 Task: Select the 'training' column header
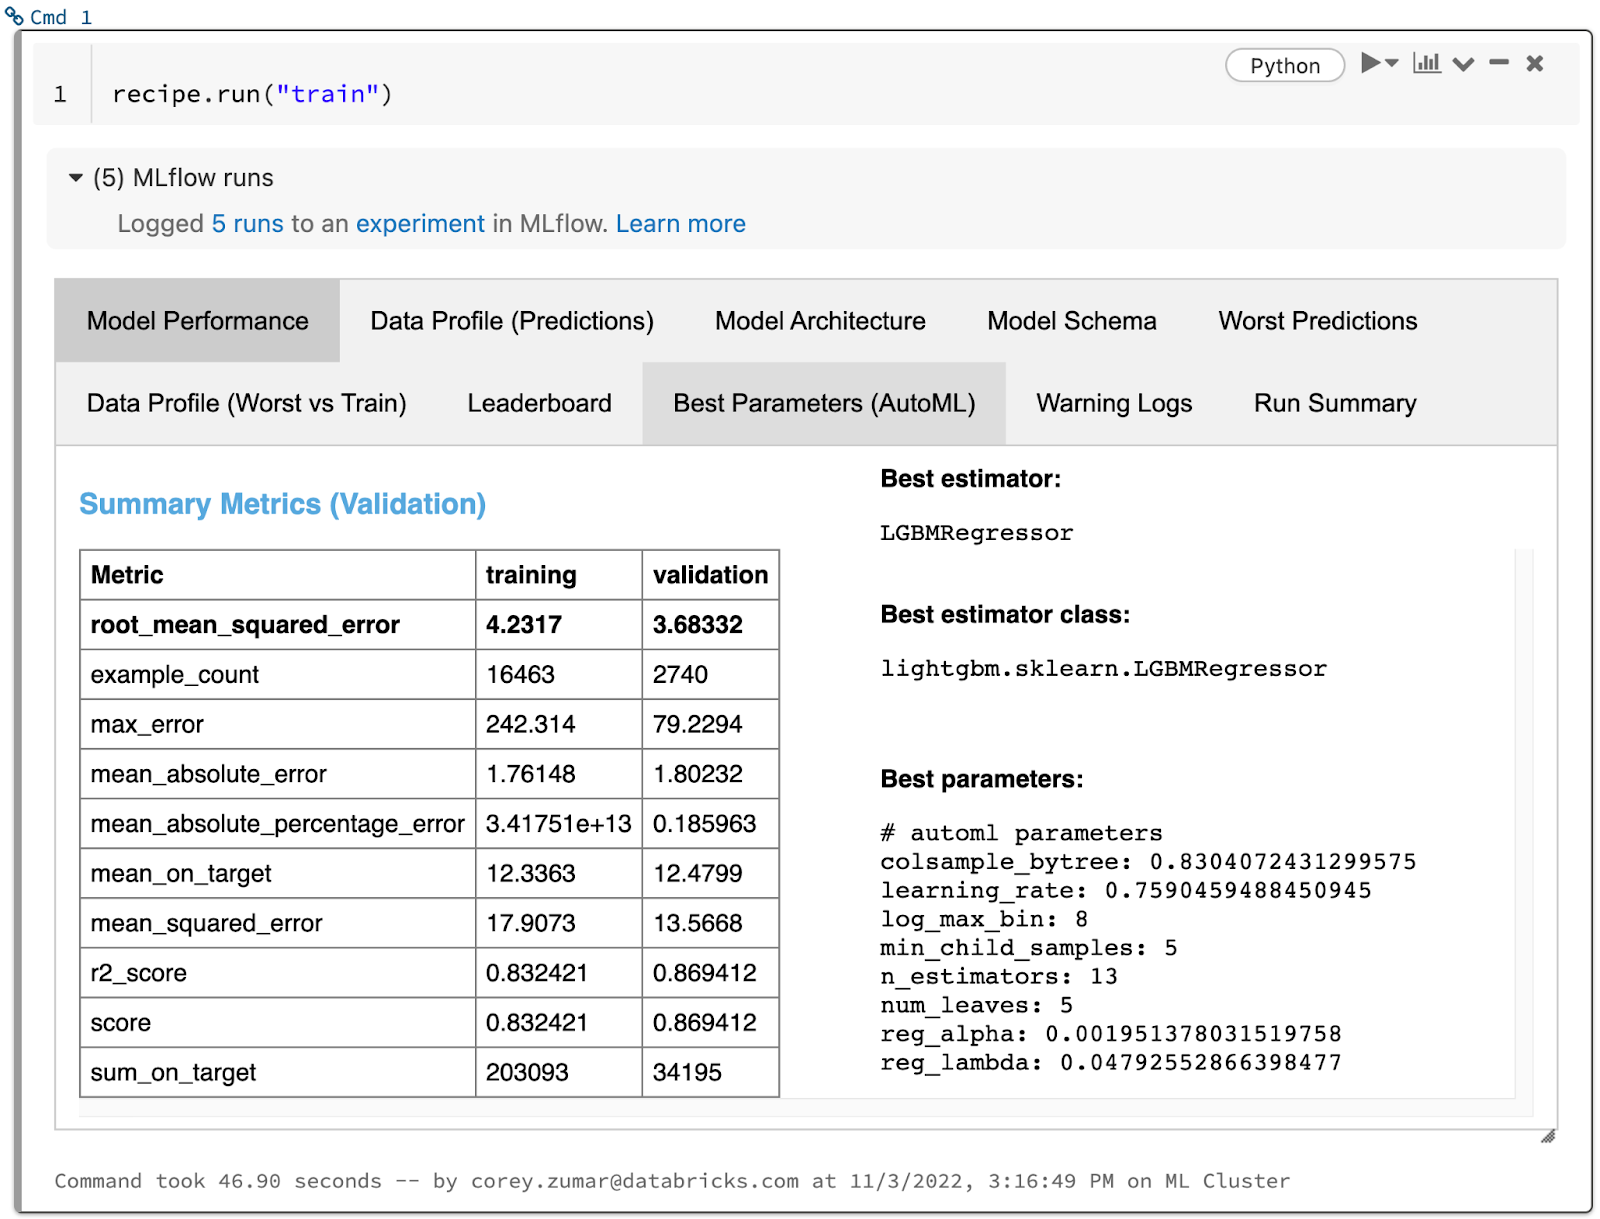pos(558,575)
